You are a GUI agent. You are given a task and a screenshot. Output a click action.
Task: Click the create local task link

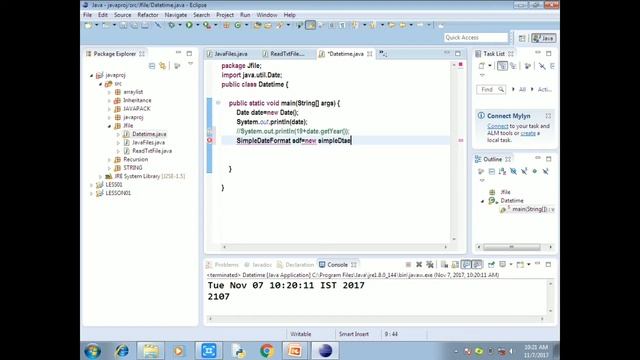pos(528,133)
